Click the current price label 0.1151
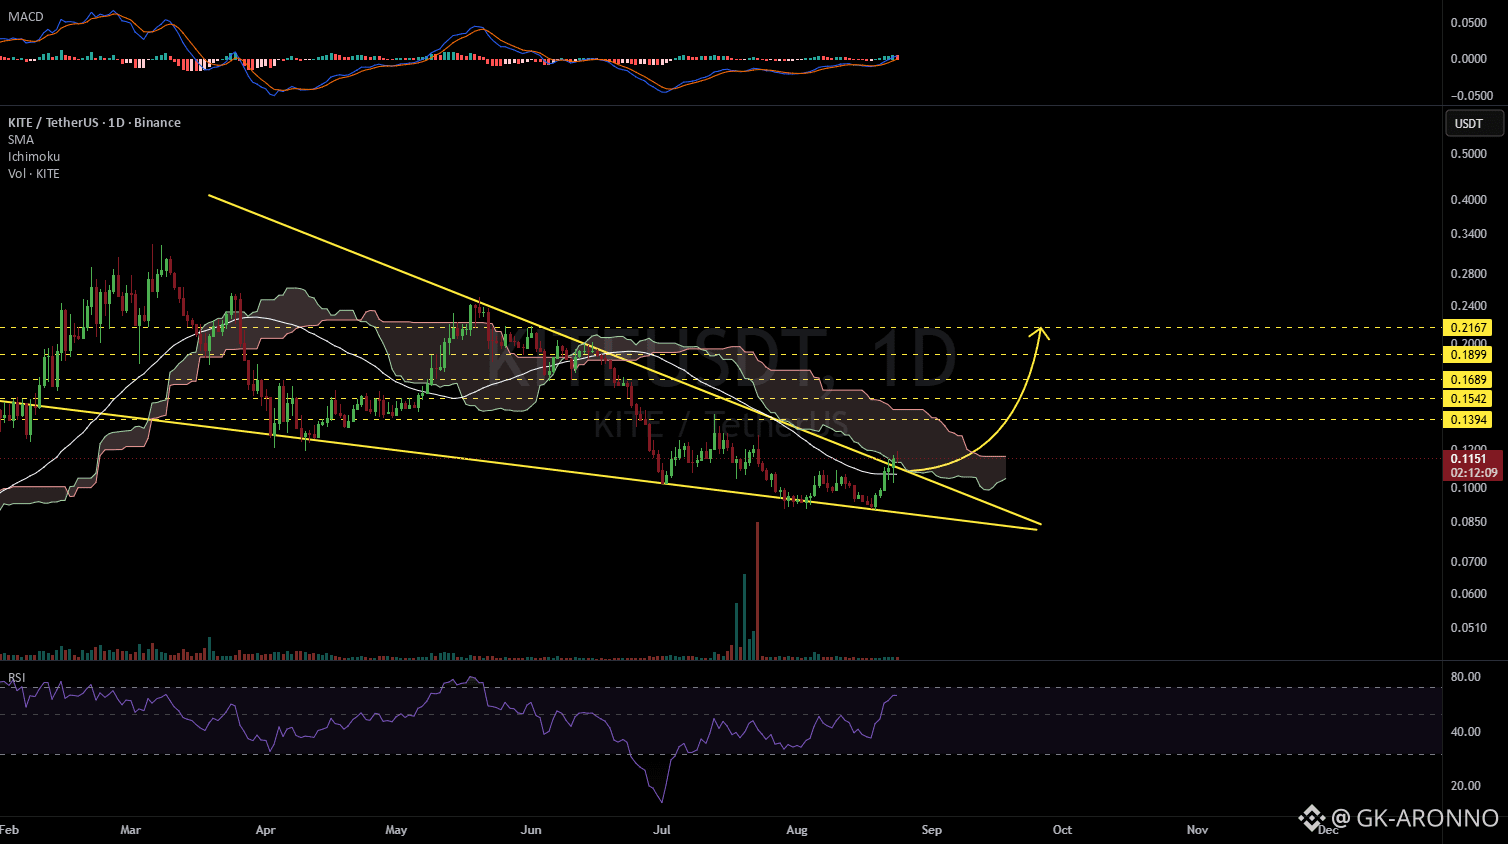Screen dimensions: 1508x844 pos(1468,459)
